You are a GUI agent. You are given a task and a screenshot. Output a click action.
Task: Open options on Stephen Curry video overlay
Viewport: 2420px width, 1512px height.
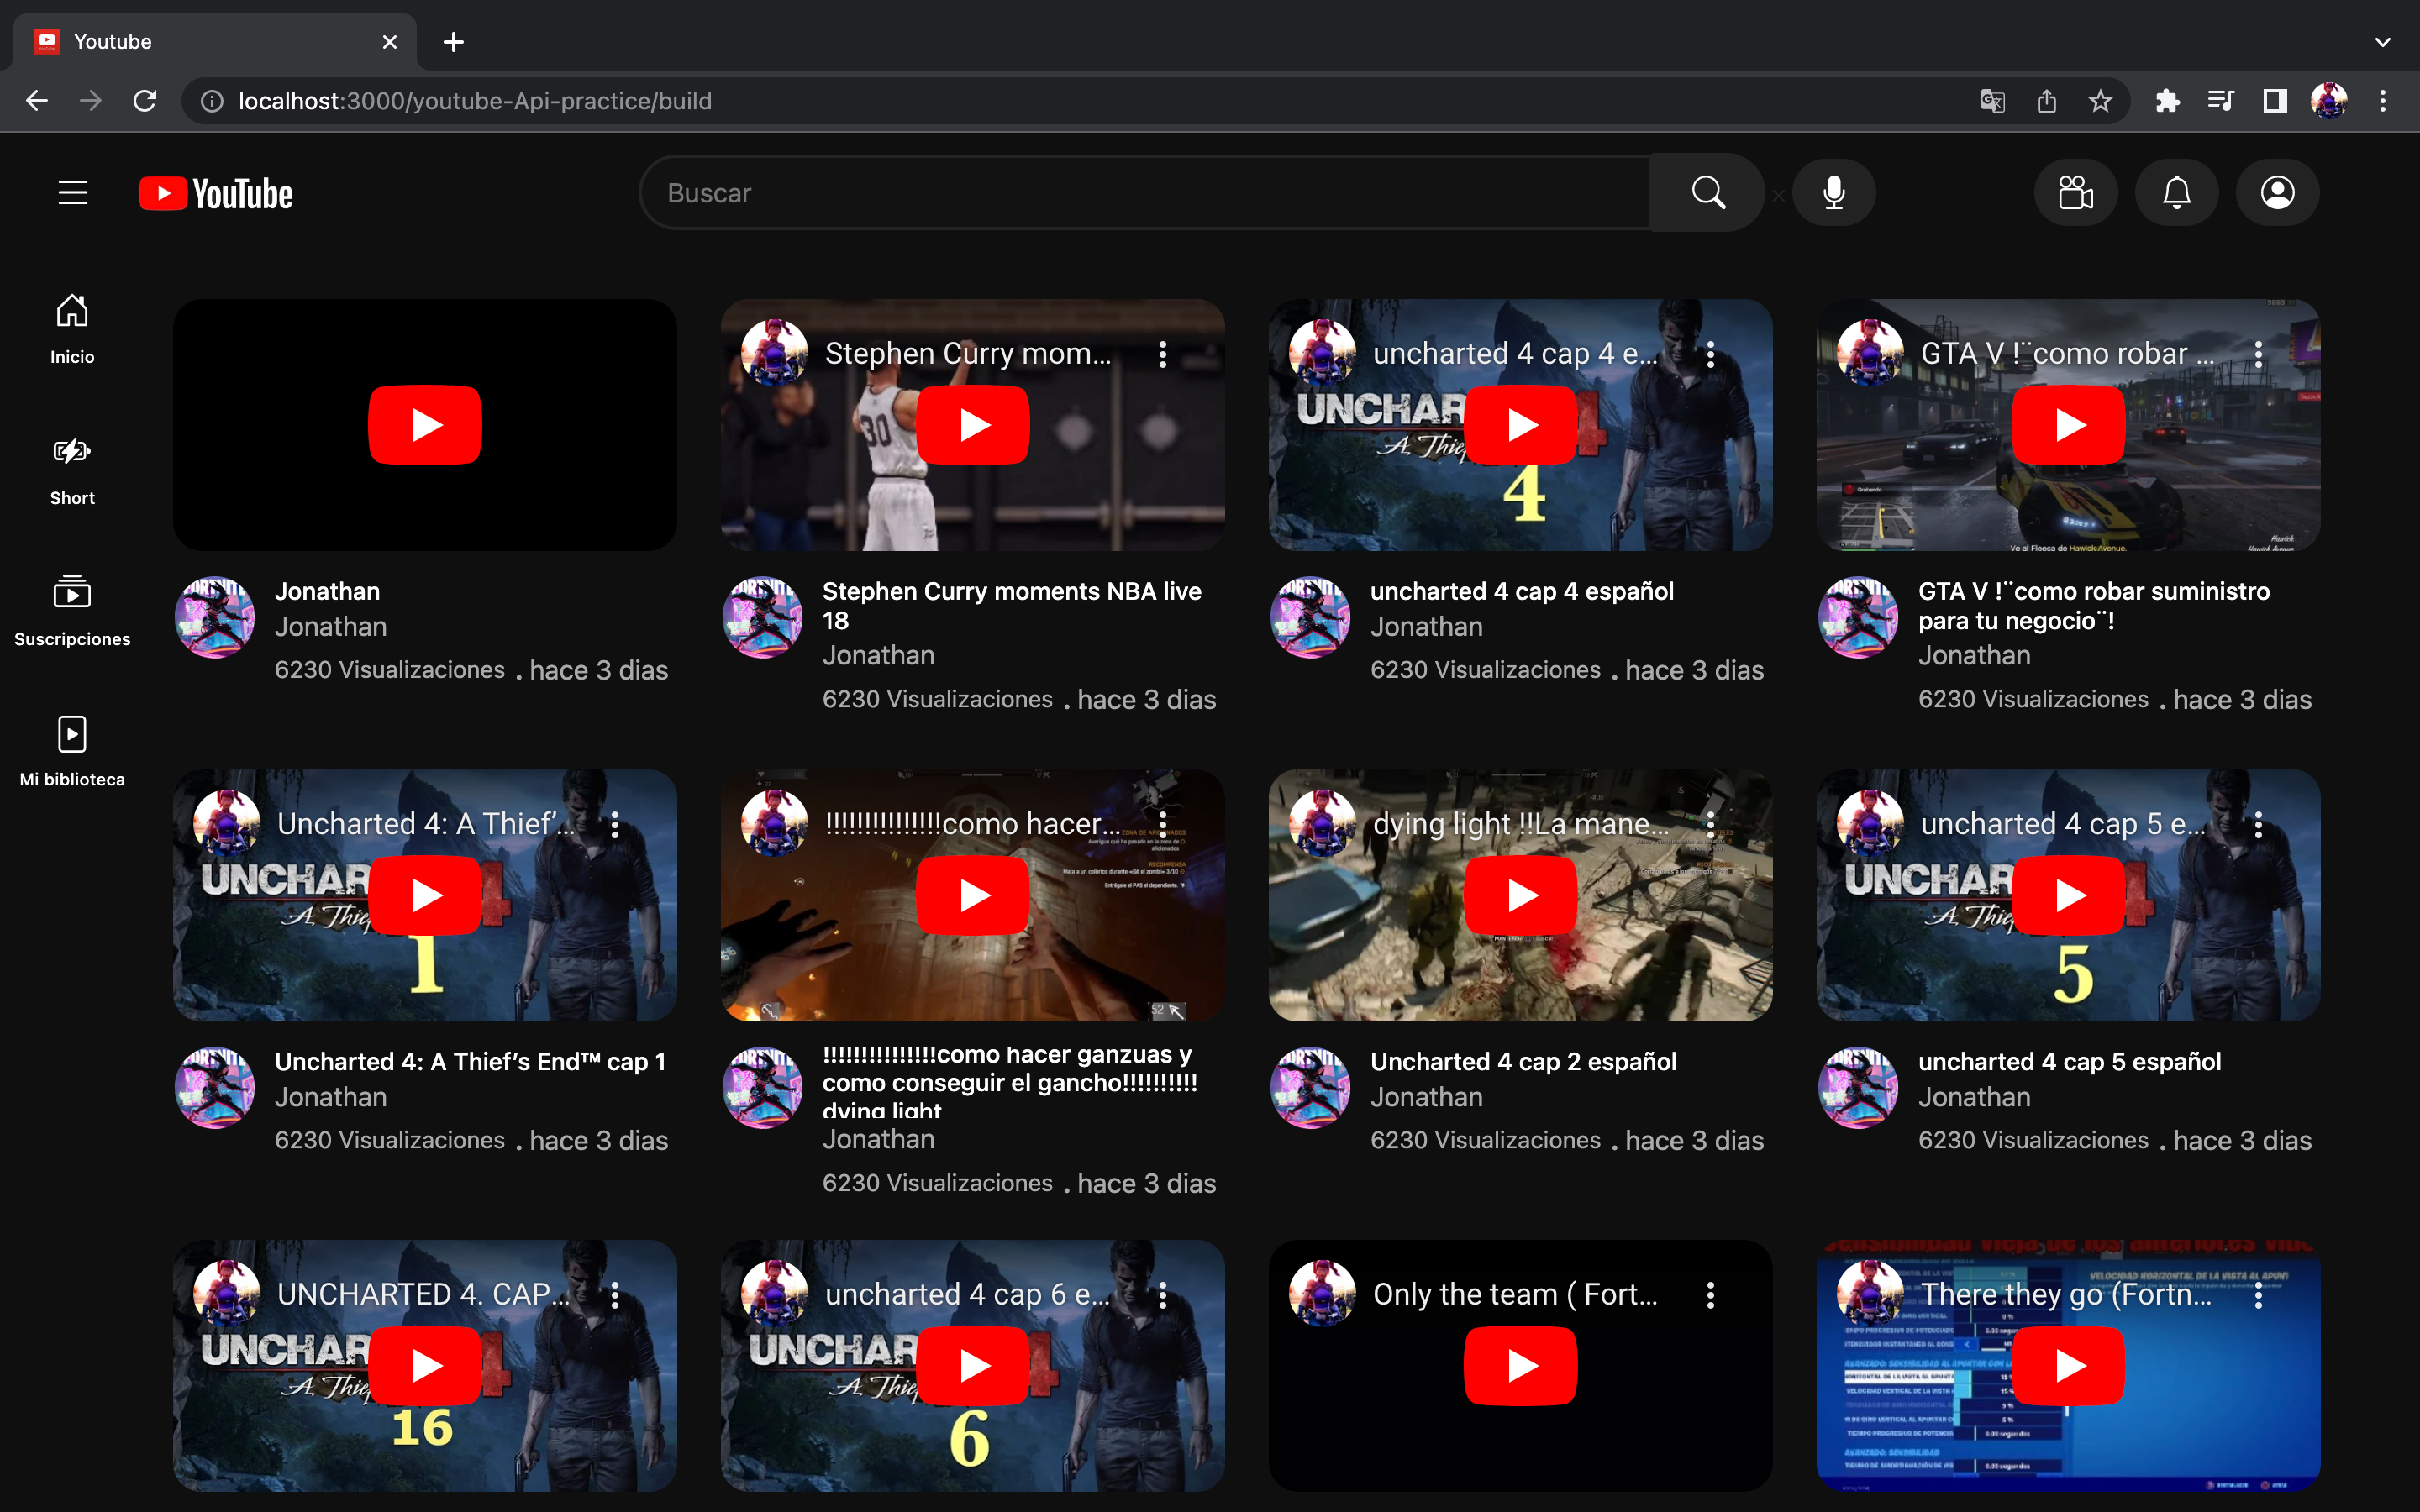point(1162,354)
